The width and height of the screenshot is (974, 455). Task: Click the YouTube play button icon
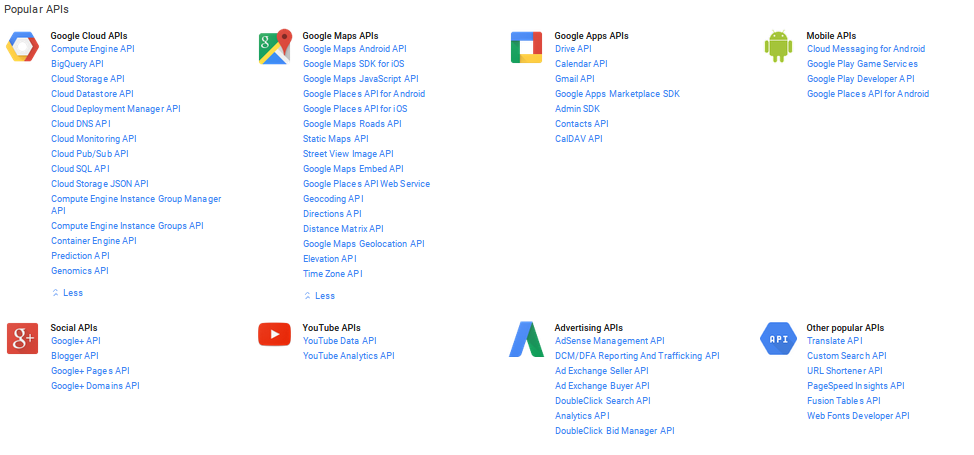coord(275,334)
